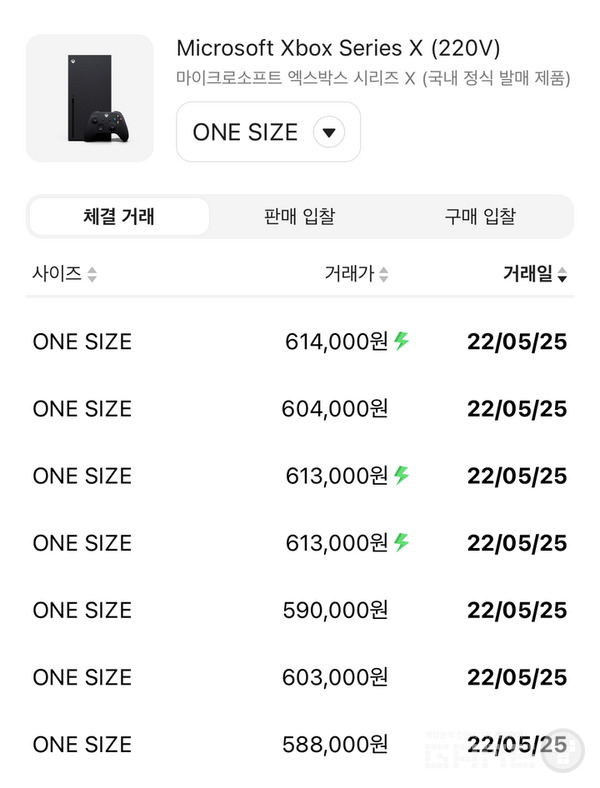Sort by 거래일 column arrows

(x=562, y=274)
